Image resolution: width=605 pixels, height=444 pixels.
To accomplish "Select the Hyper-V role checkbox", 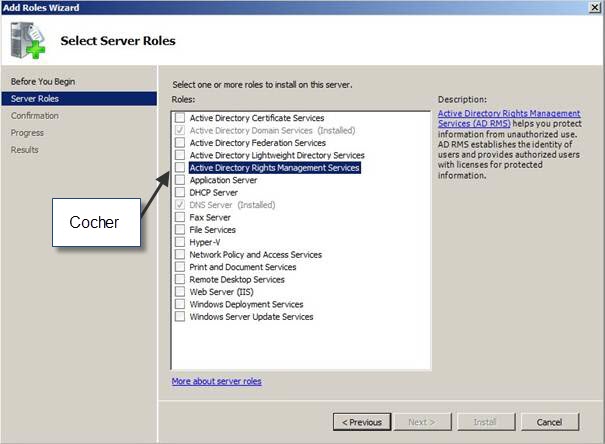I will 180,242.
